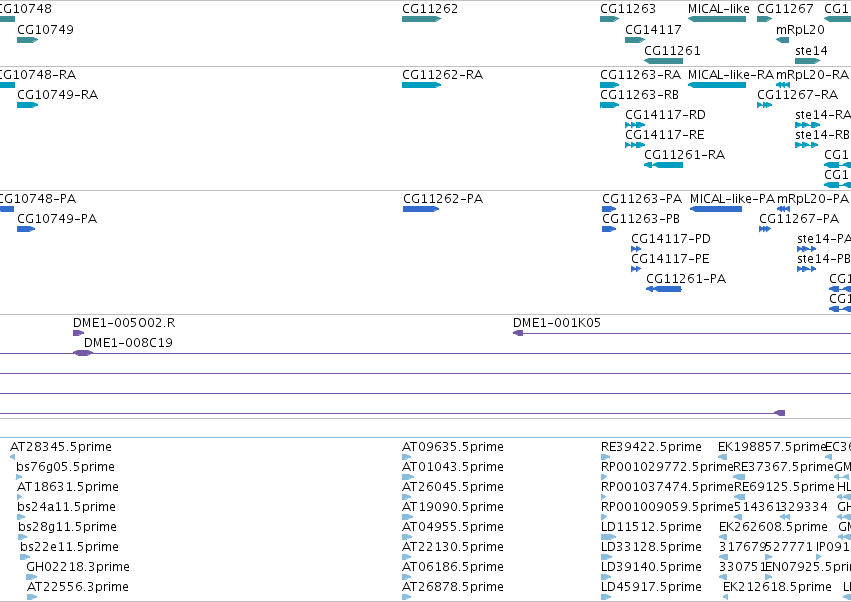Click the DME1-008C19 purple feature glyph
The height and width of the screenshot is (602, 851).
(x=82, y=353)
